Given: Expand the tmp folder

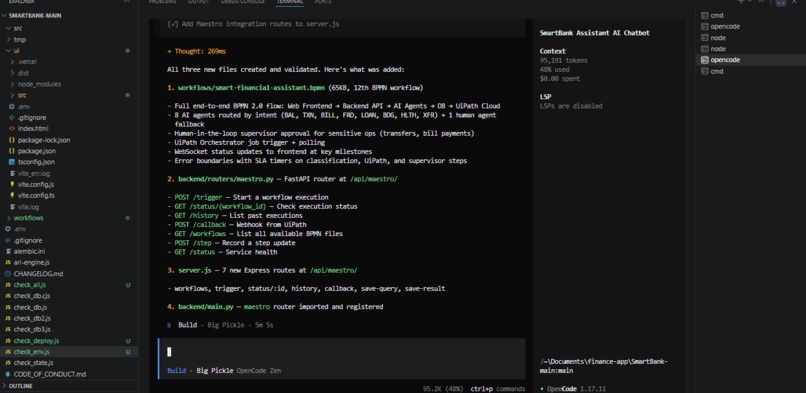Looking at the screenshot, I should tap(20, 40).
